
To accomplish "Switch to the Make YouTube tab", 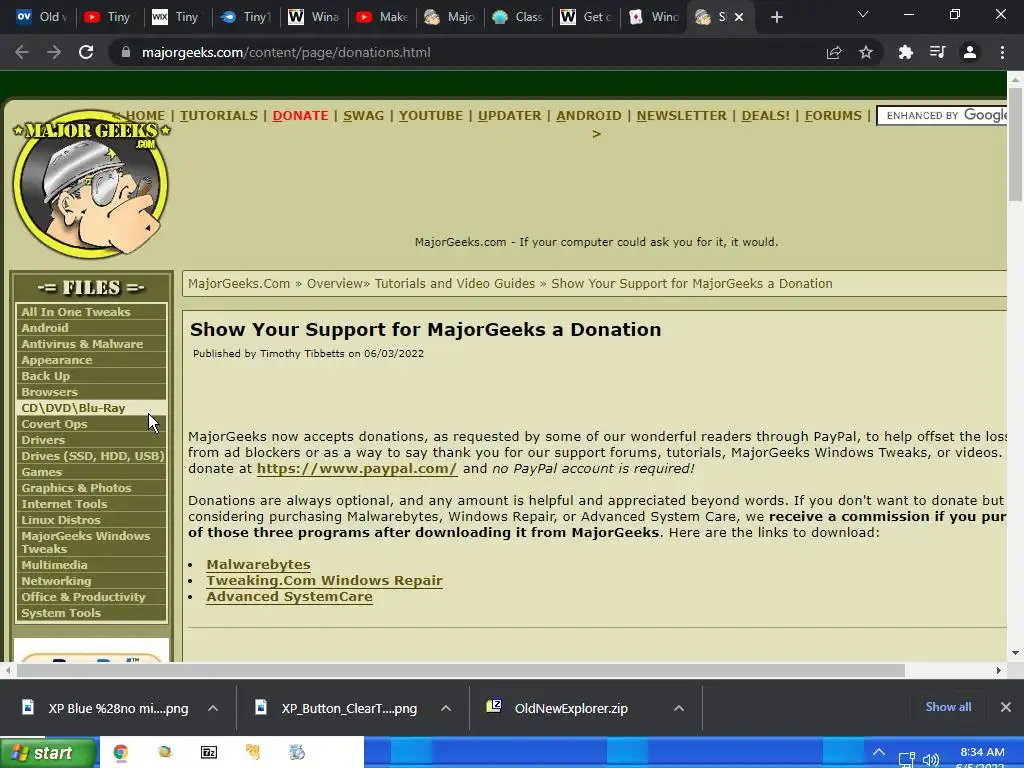I will click(x=382, y=17).
